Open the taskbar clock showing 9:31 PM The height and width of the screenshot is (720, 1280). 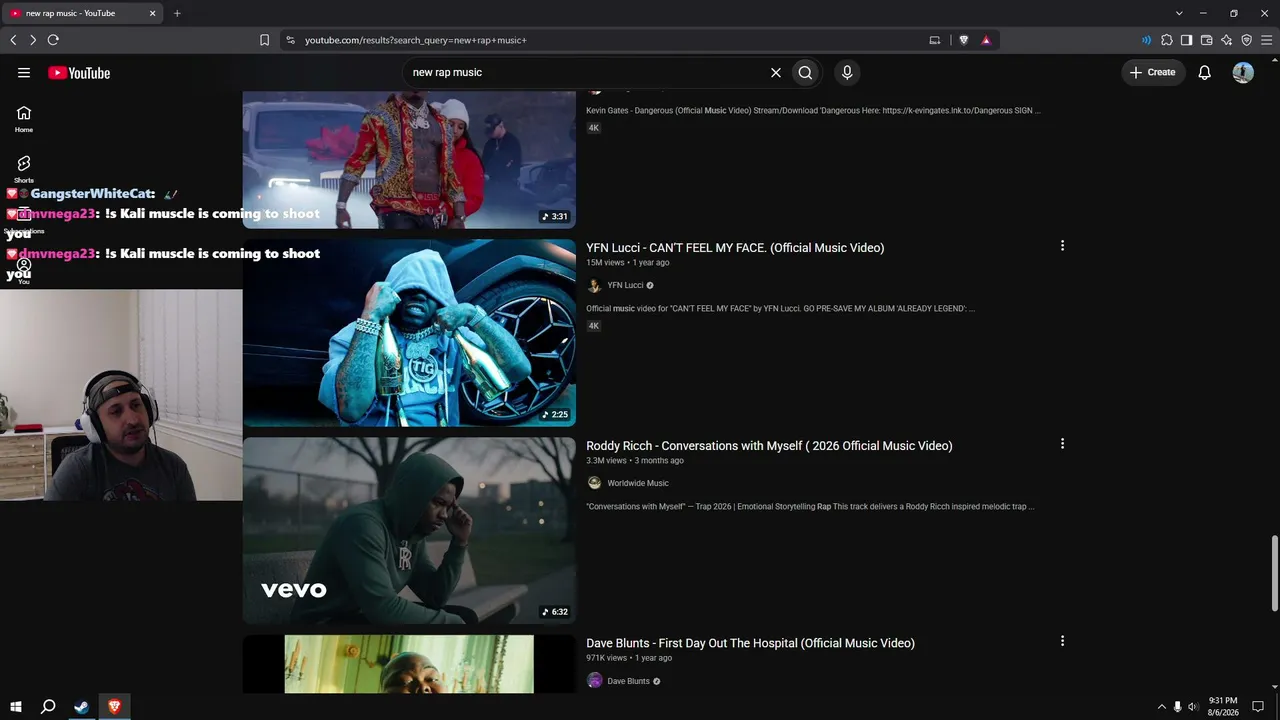point(1223,707)
